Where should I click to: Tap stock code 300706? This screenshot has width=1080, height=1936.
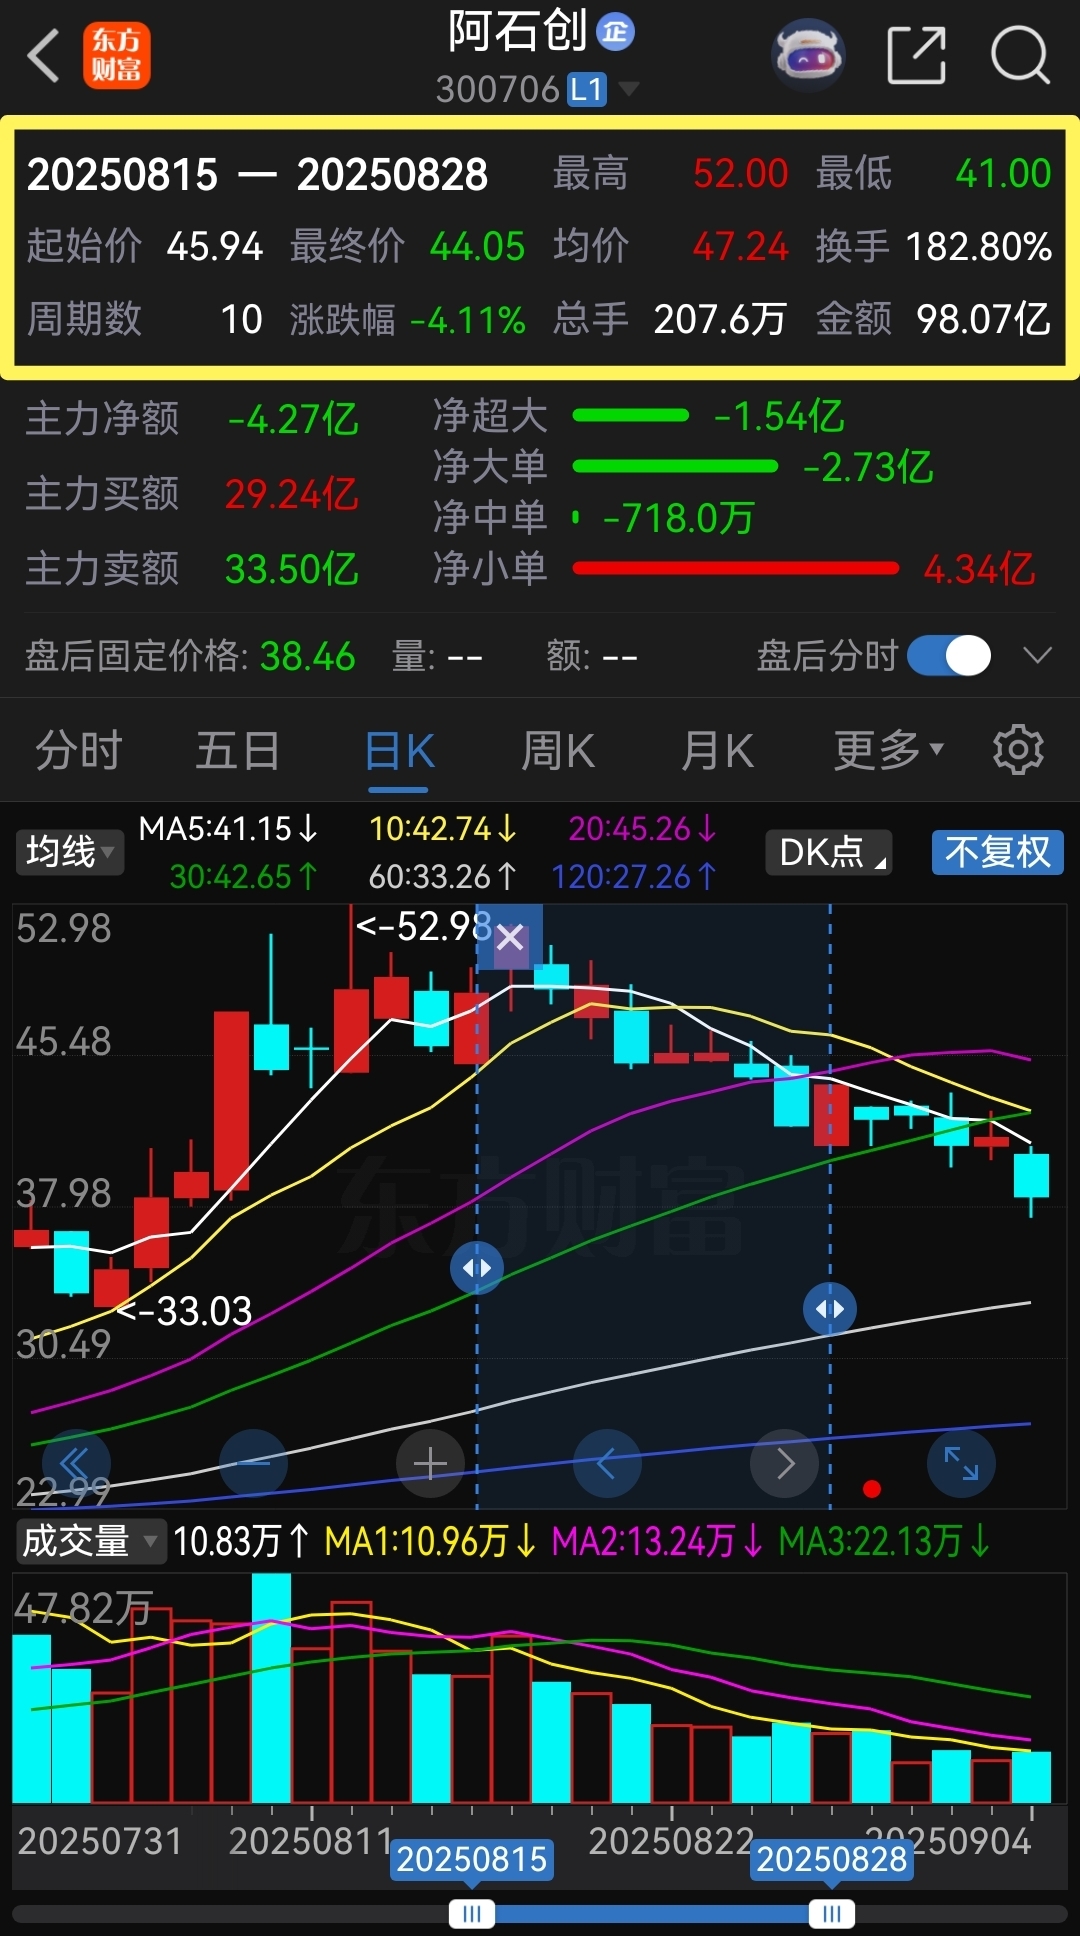click(x=498, y=90)
